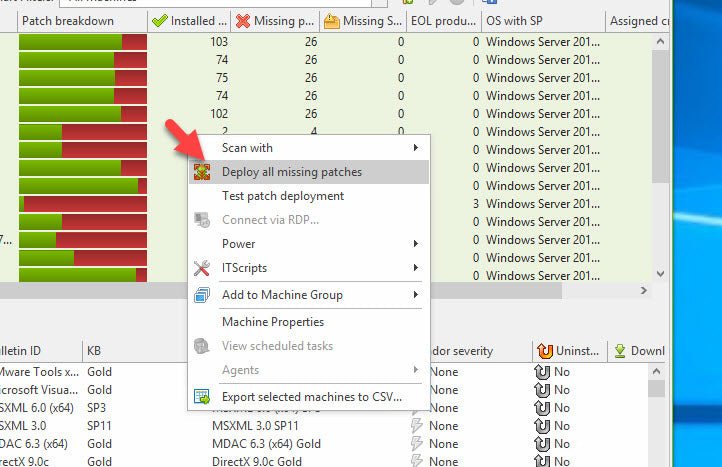722x467 pixels.
Task: Click uninstall icon in DirectX 9.0c row
Action: point(542,461)
